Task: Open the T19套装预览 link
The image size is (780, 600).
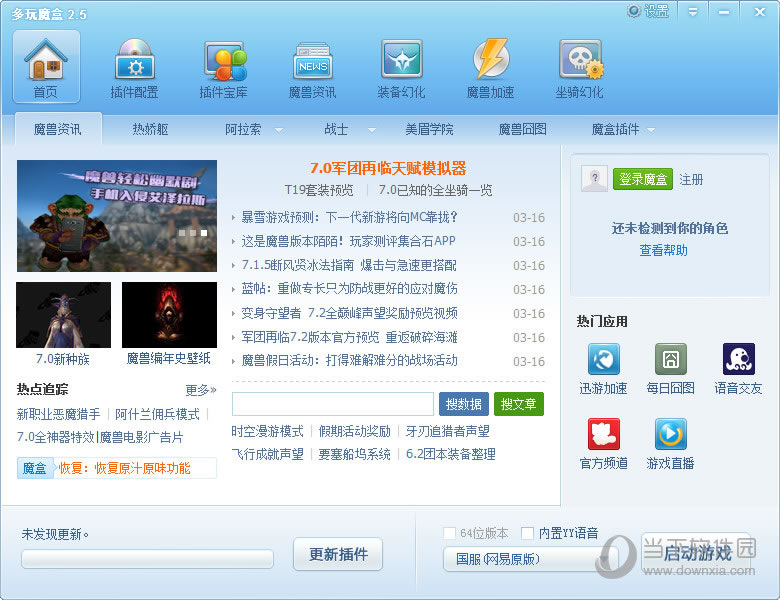Action: (319, 190)
